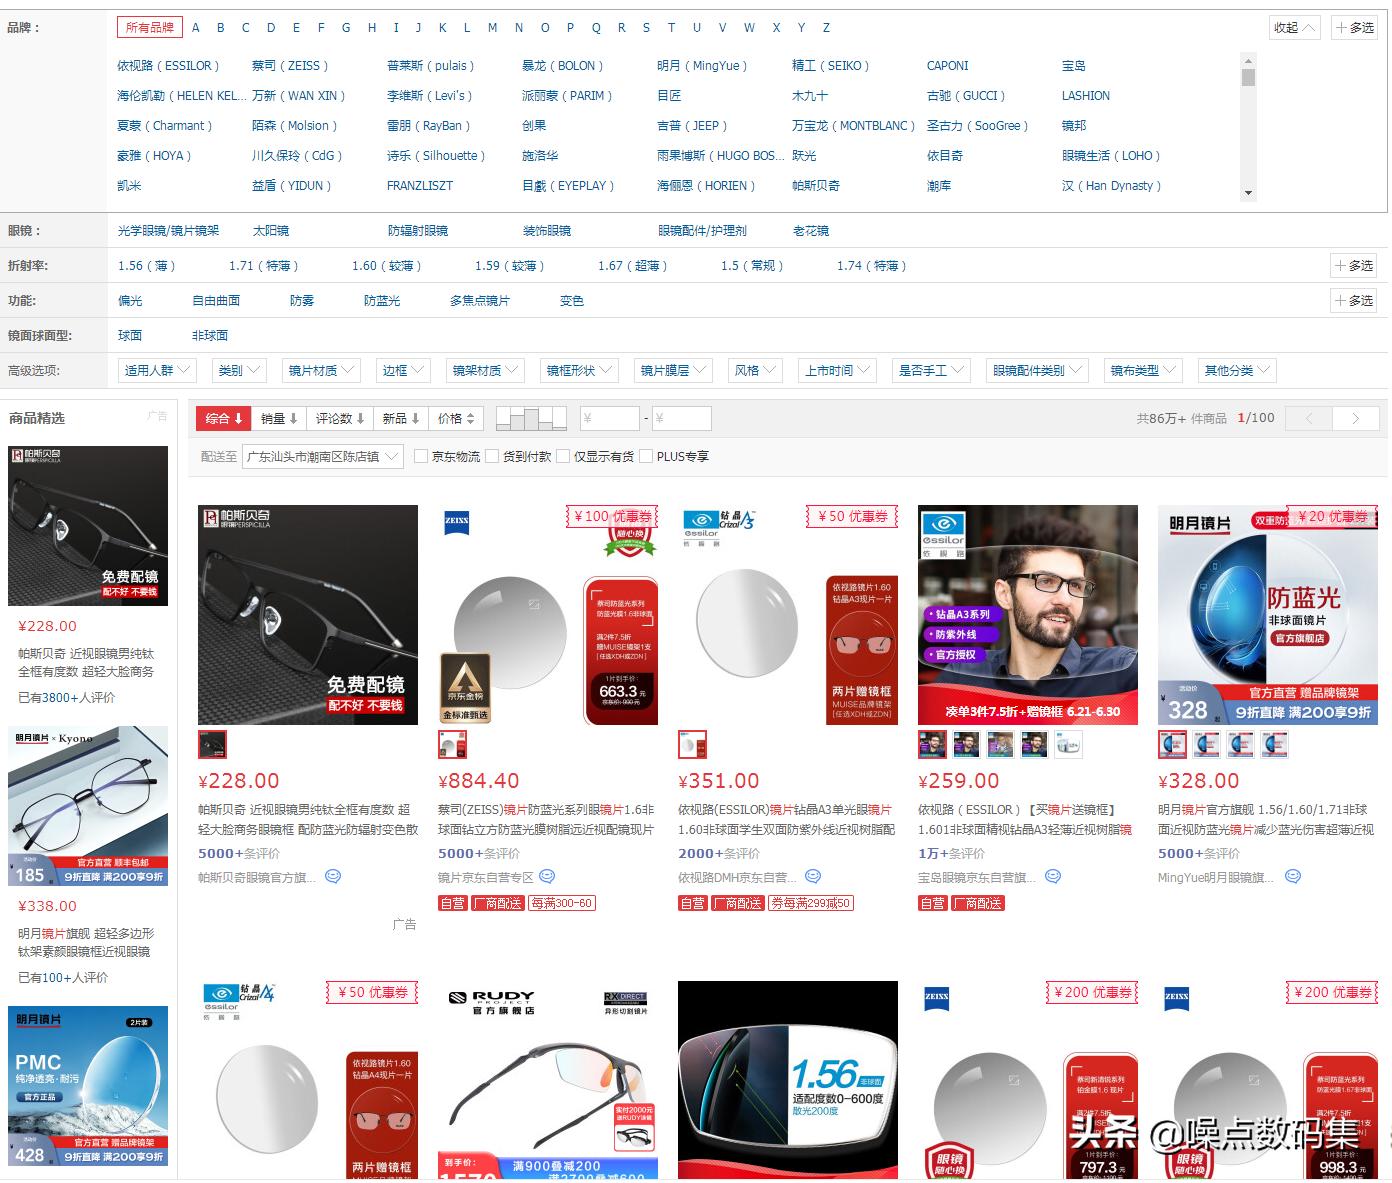Screen dimensions: 1392x1183
Task: Sort results by 综合
Action: click(224, 419)
